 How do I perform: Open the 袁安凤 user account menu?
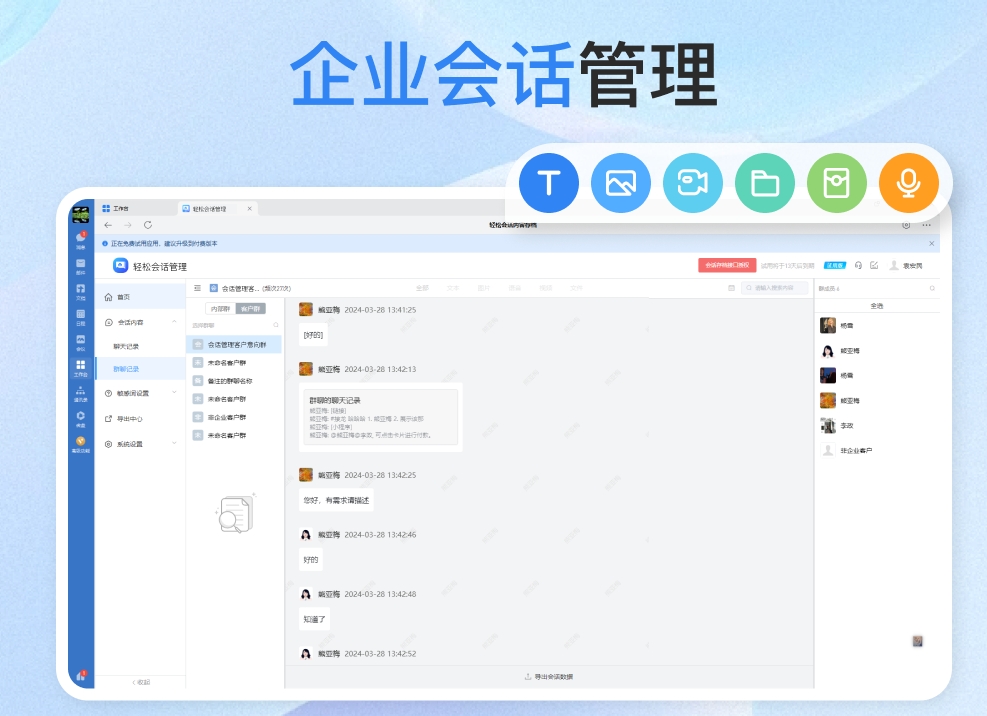coord(906,266)
